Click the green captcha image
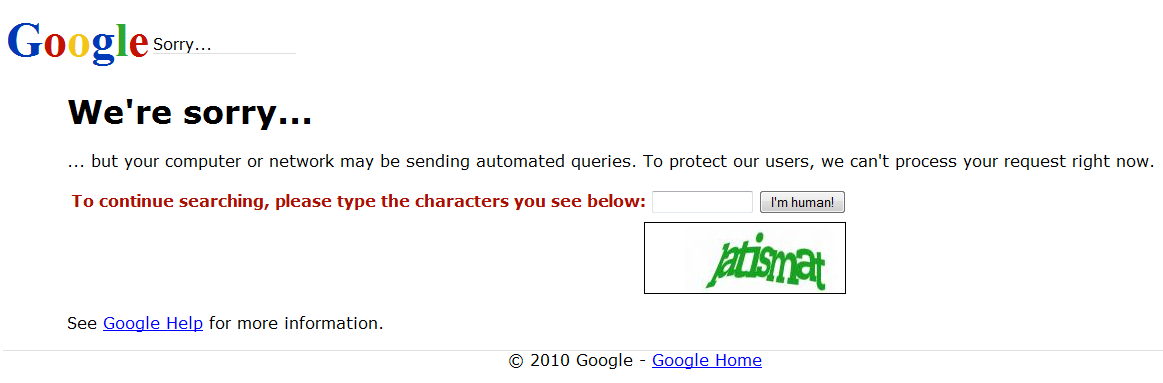 [x=745, y=258]
